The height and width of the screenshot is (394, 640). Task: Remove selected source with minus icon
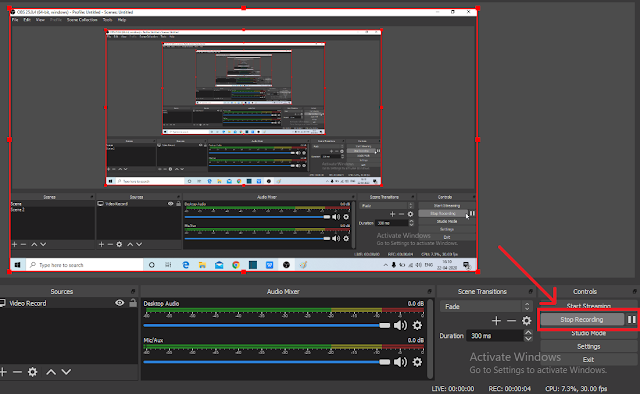click(x=17, y=372)
